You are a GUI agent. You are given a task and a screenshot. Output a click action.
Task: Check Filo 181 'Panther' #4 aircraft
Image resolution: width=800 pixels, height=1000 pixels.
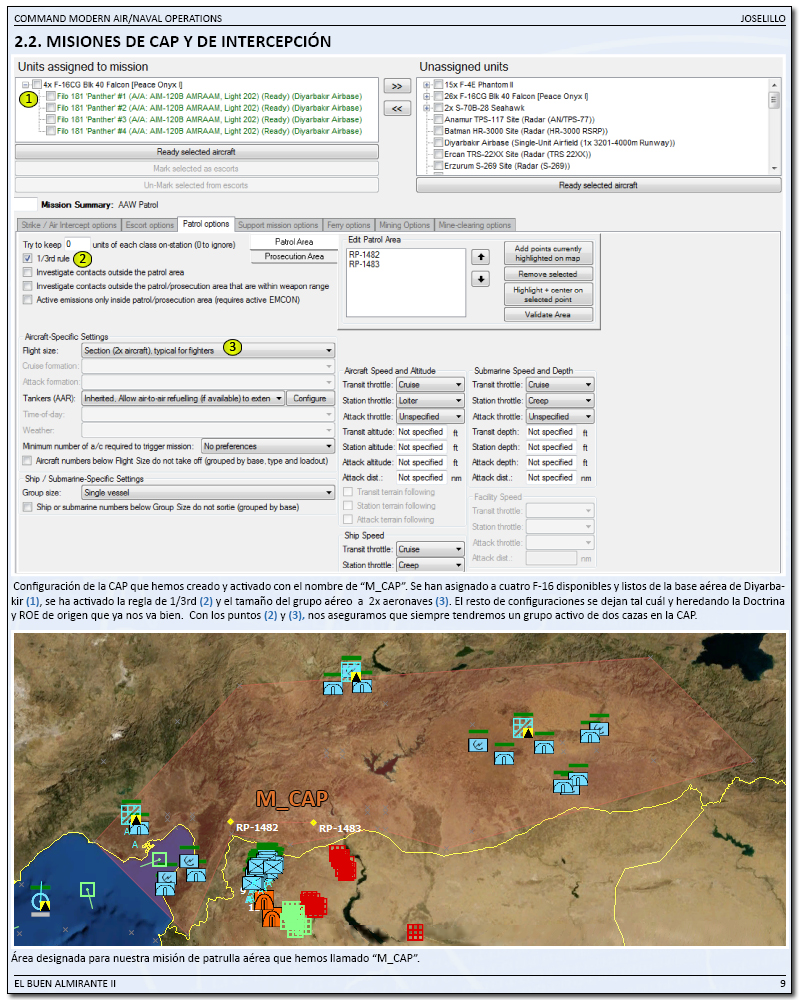pos(50,131)
